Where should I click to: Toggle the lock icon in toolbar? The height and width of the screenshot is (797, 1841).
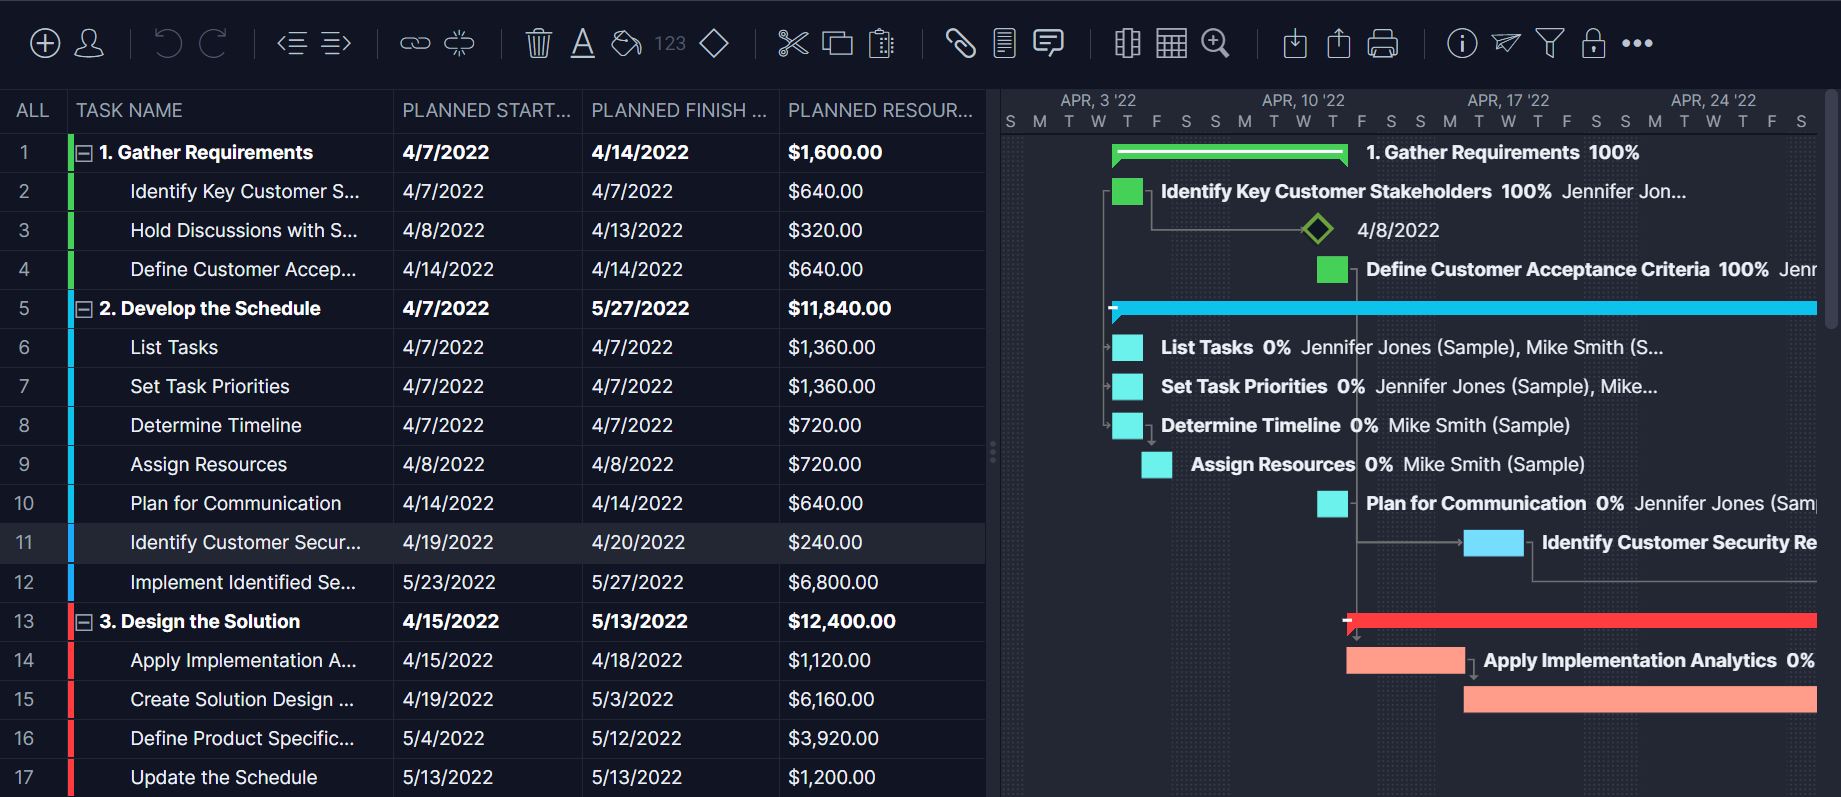tap(1593, 43)
